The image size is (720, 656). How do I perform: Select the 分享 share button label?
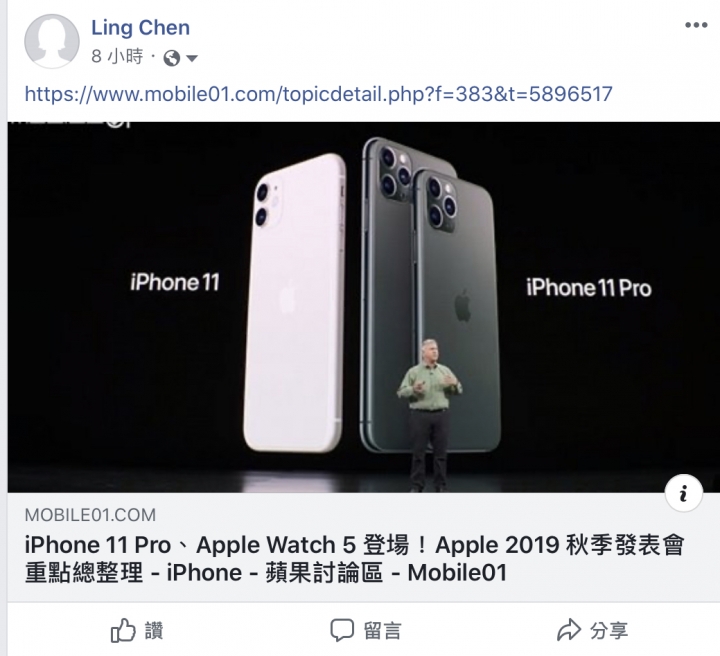pos(609,631)
